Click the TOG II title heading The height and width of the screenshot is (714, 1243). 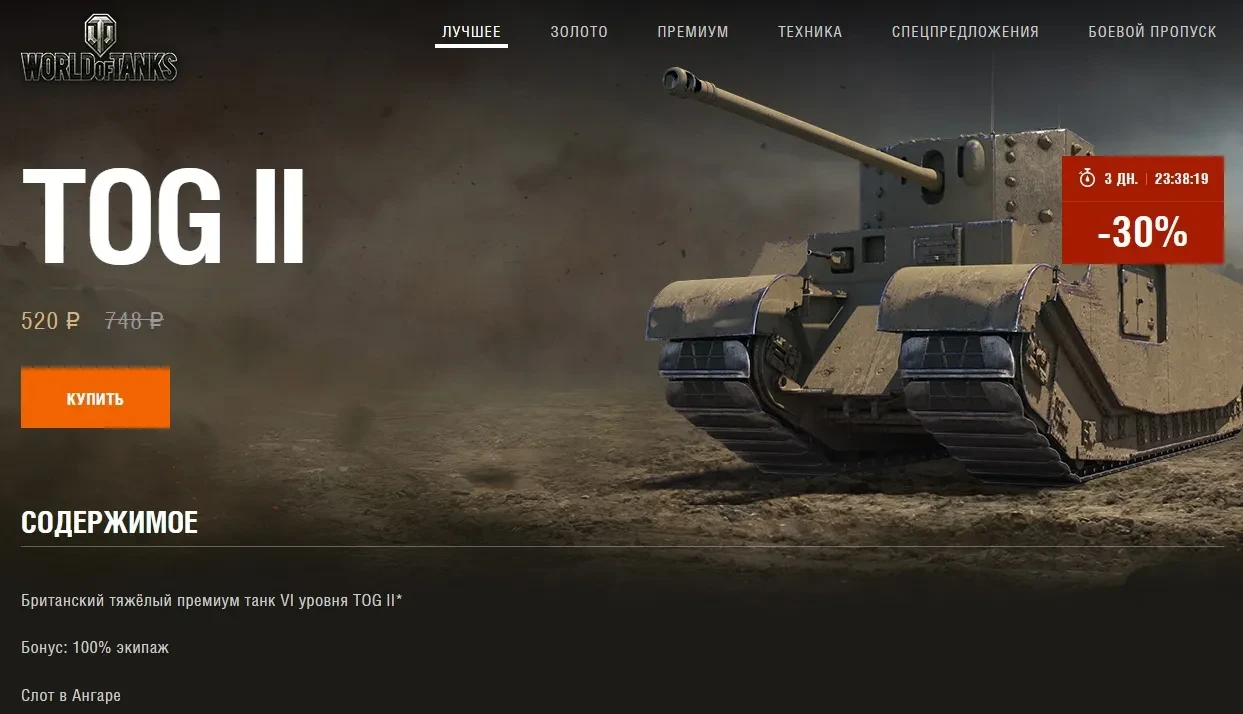163,216
